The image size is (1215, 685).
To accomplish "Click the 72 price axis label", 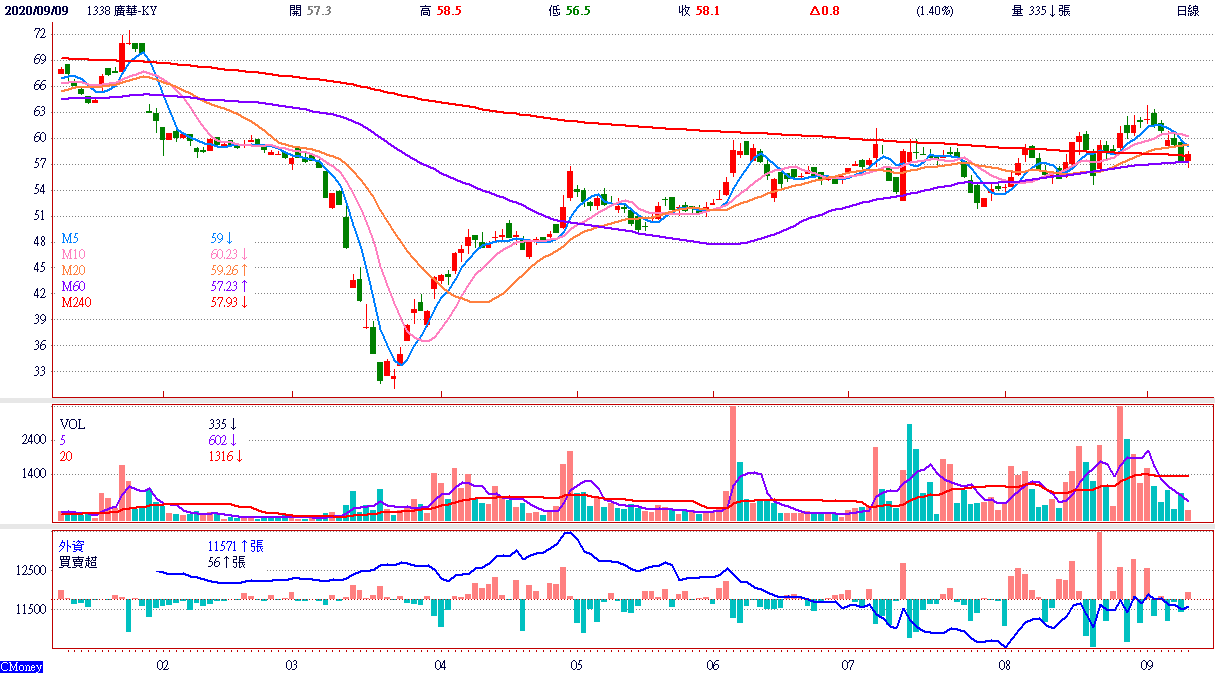I will tap(39, 33).
